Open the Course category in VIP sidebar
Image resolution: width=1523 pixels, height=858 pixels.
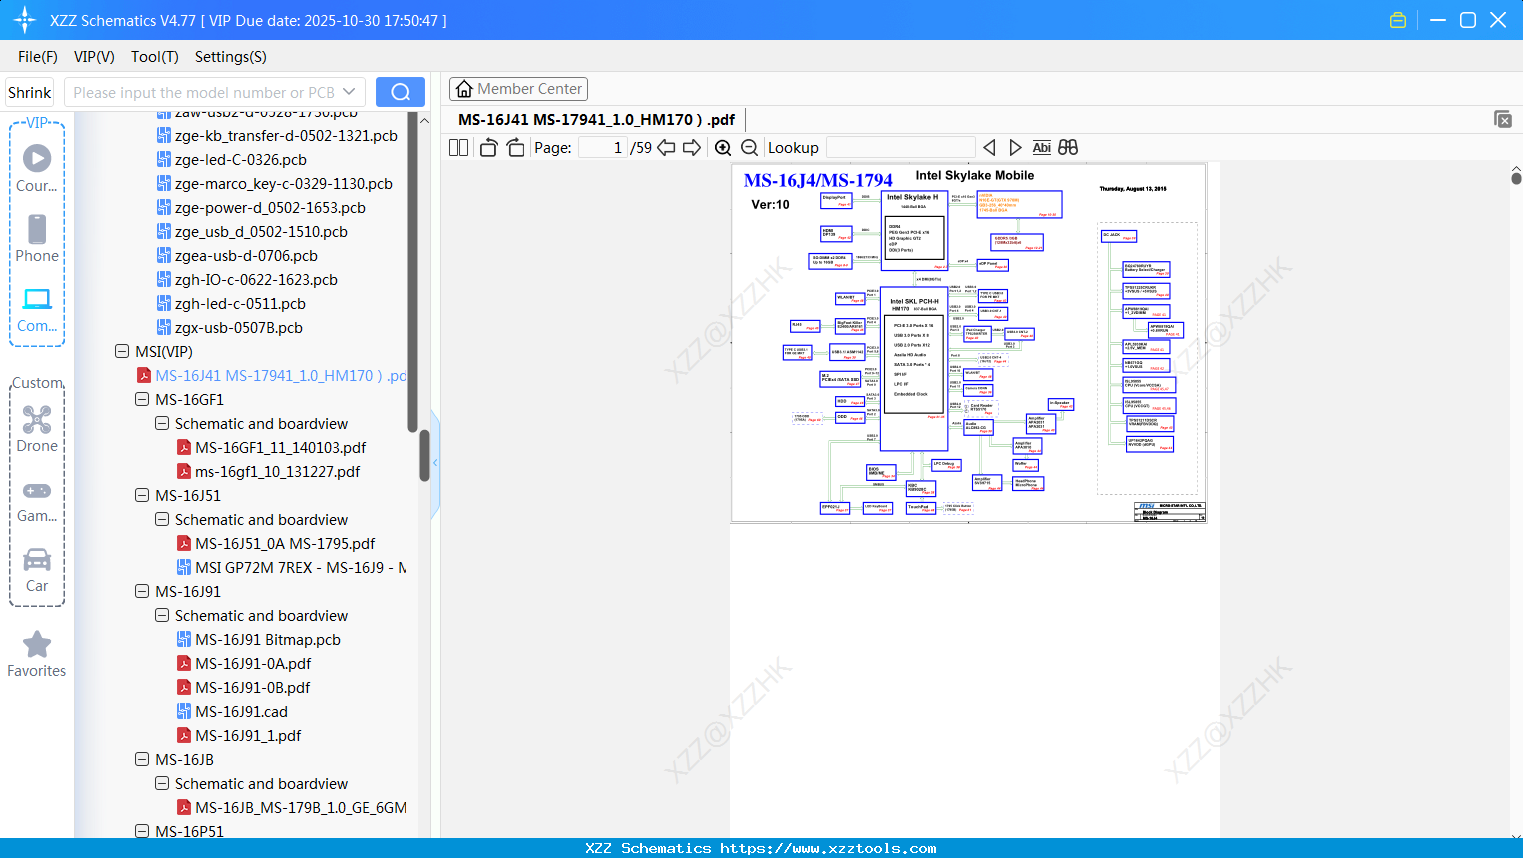pyautogui.click(x=37, y=169)
